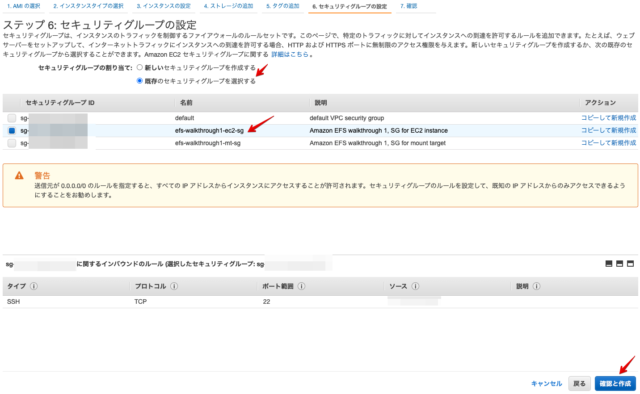
Task: Click the セキュリティグループ ID column header
Action: pyautogui.click(x=60, y=102)
